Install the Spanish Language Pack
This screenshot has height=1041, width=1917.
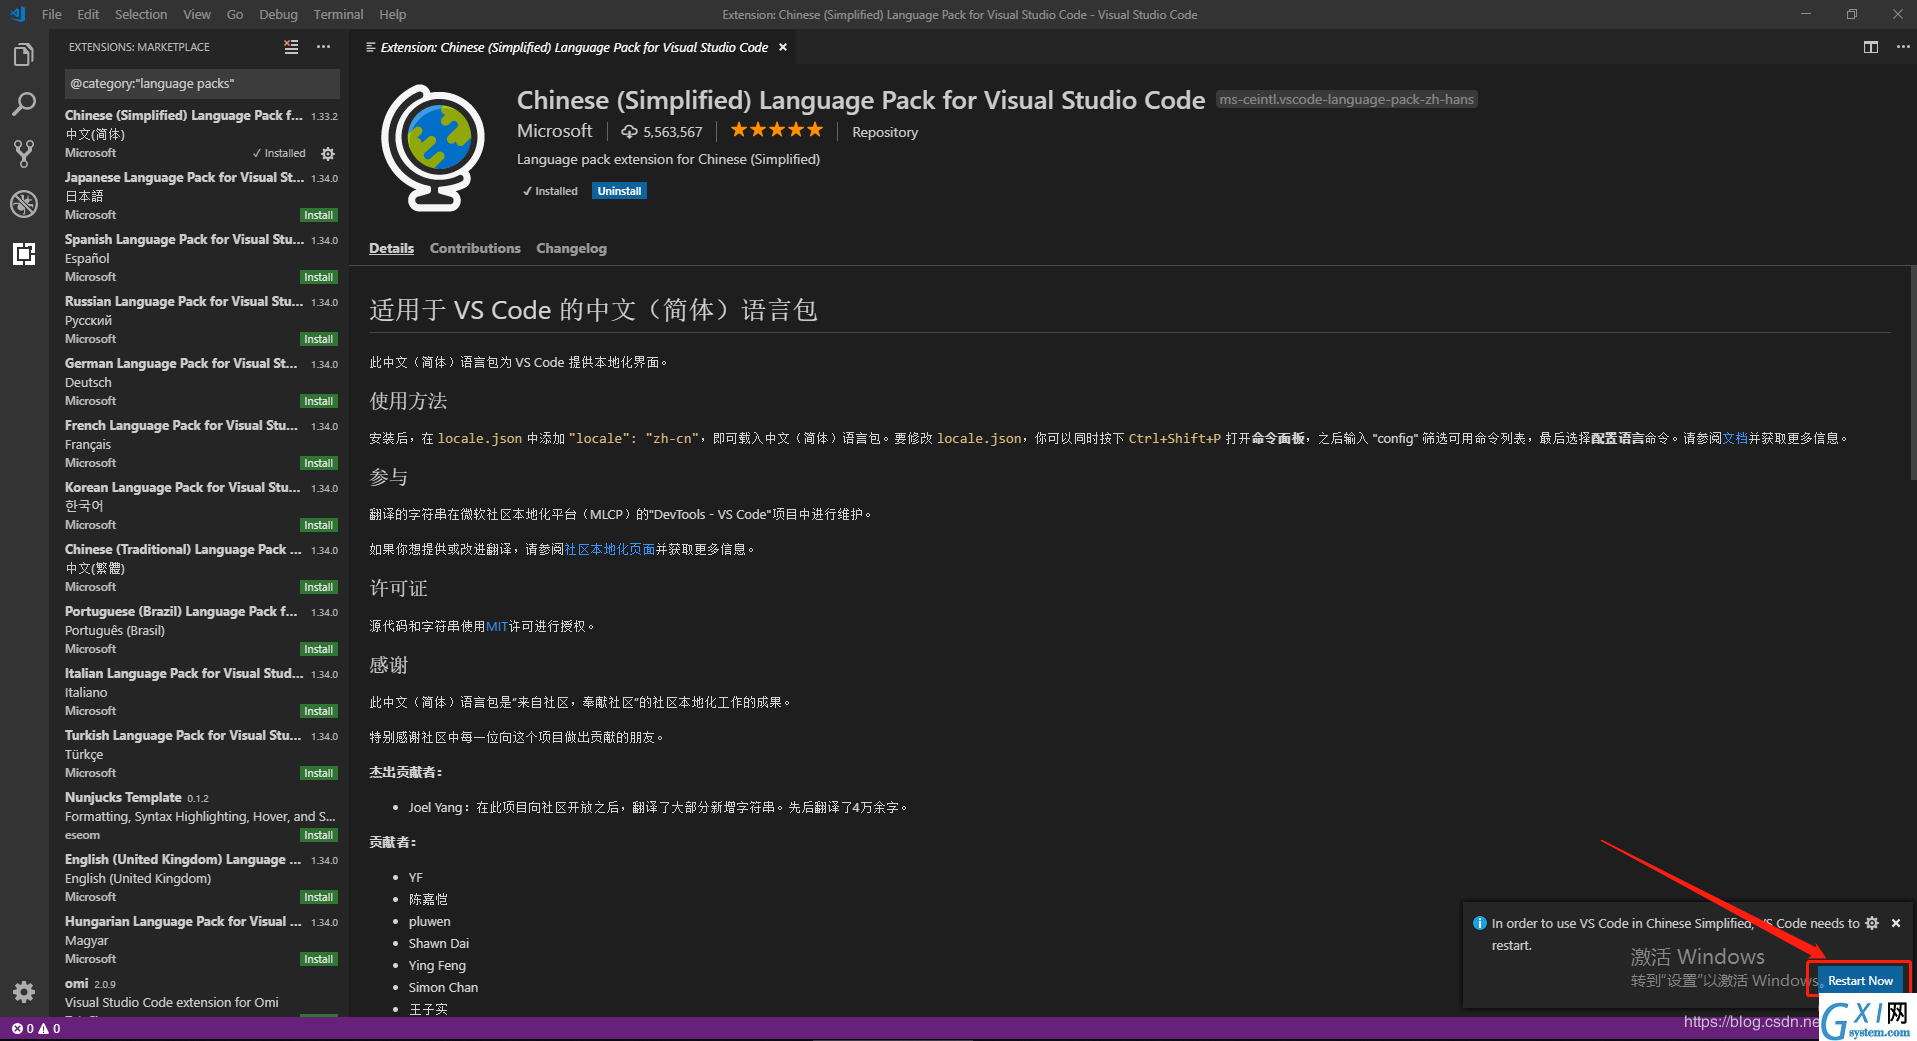(x=319, y=277)
